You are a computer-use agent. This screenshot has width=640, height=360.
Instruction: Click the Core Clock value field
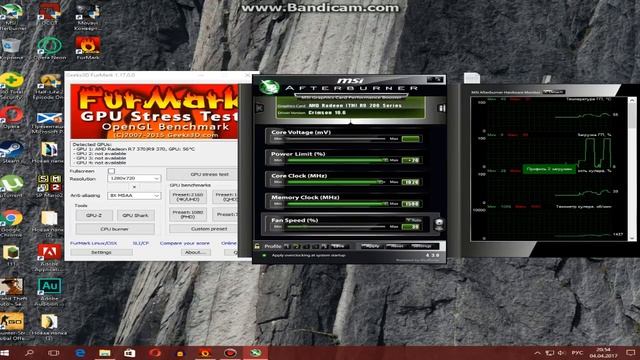[411, 182]
